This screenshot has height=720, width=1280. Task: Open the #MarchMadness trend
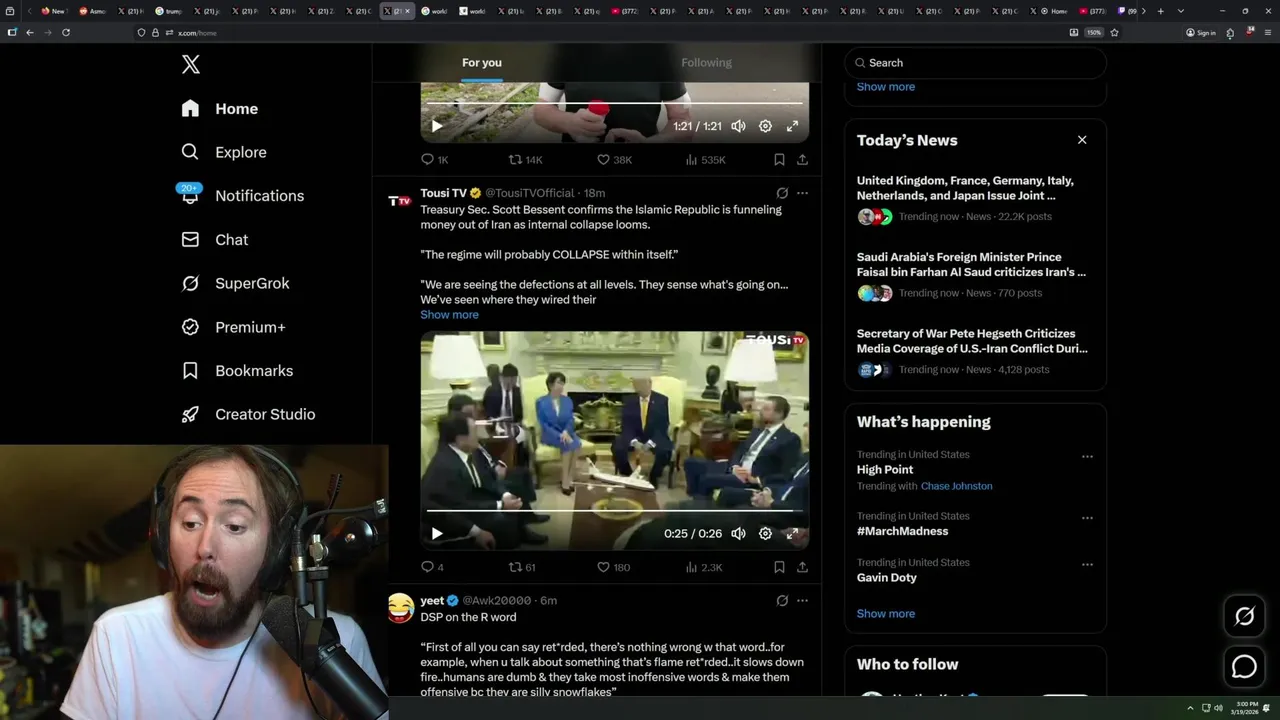(x=902, y=532)
